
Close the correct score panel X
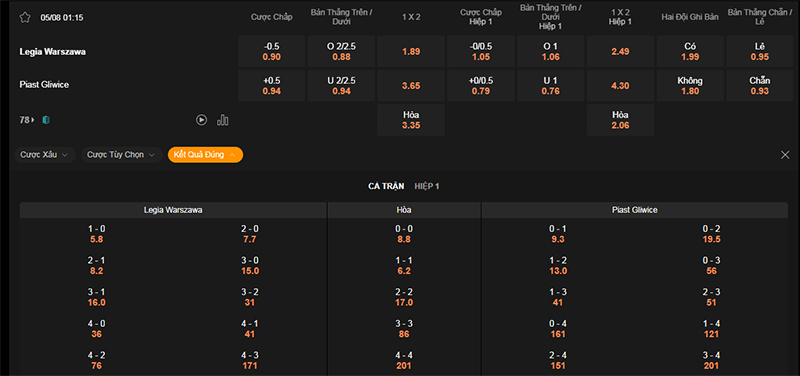point(785,155)
